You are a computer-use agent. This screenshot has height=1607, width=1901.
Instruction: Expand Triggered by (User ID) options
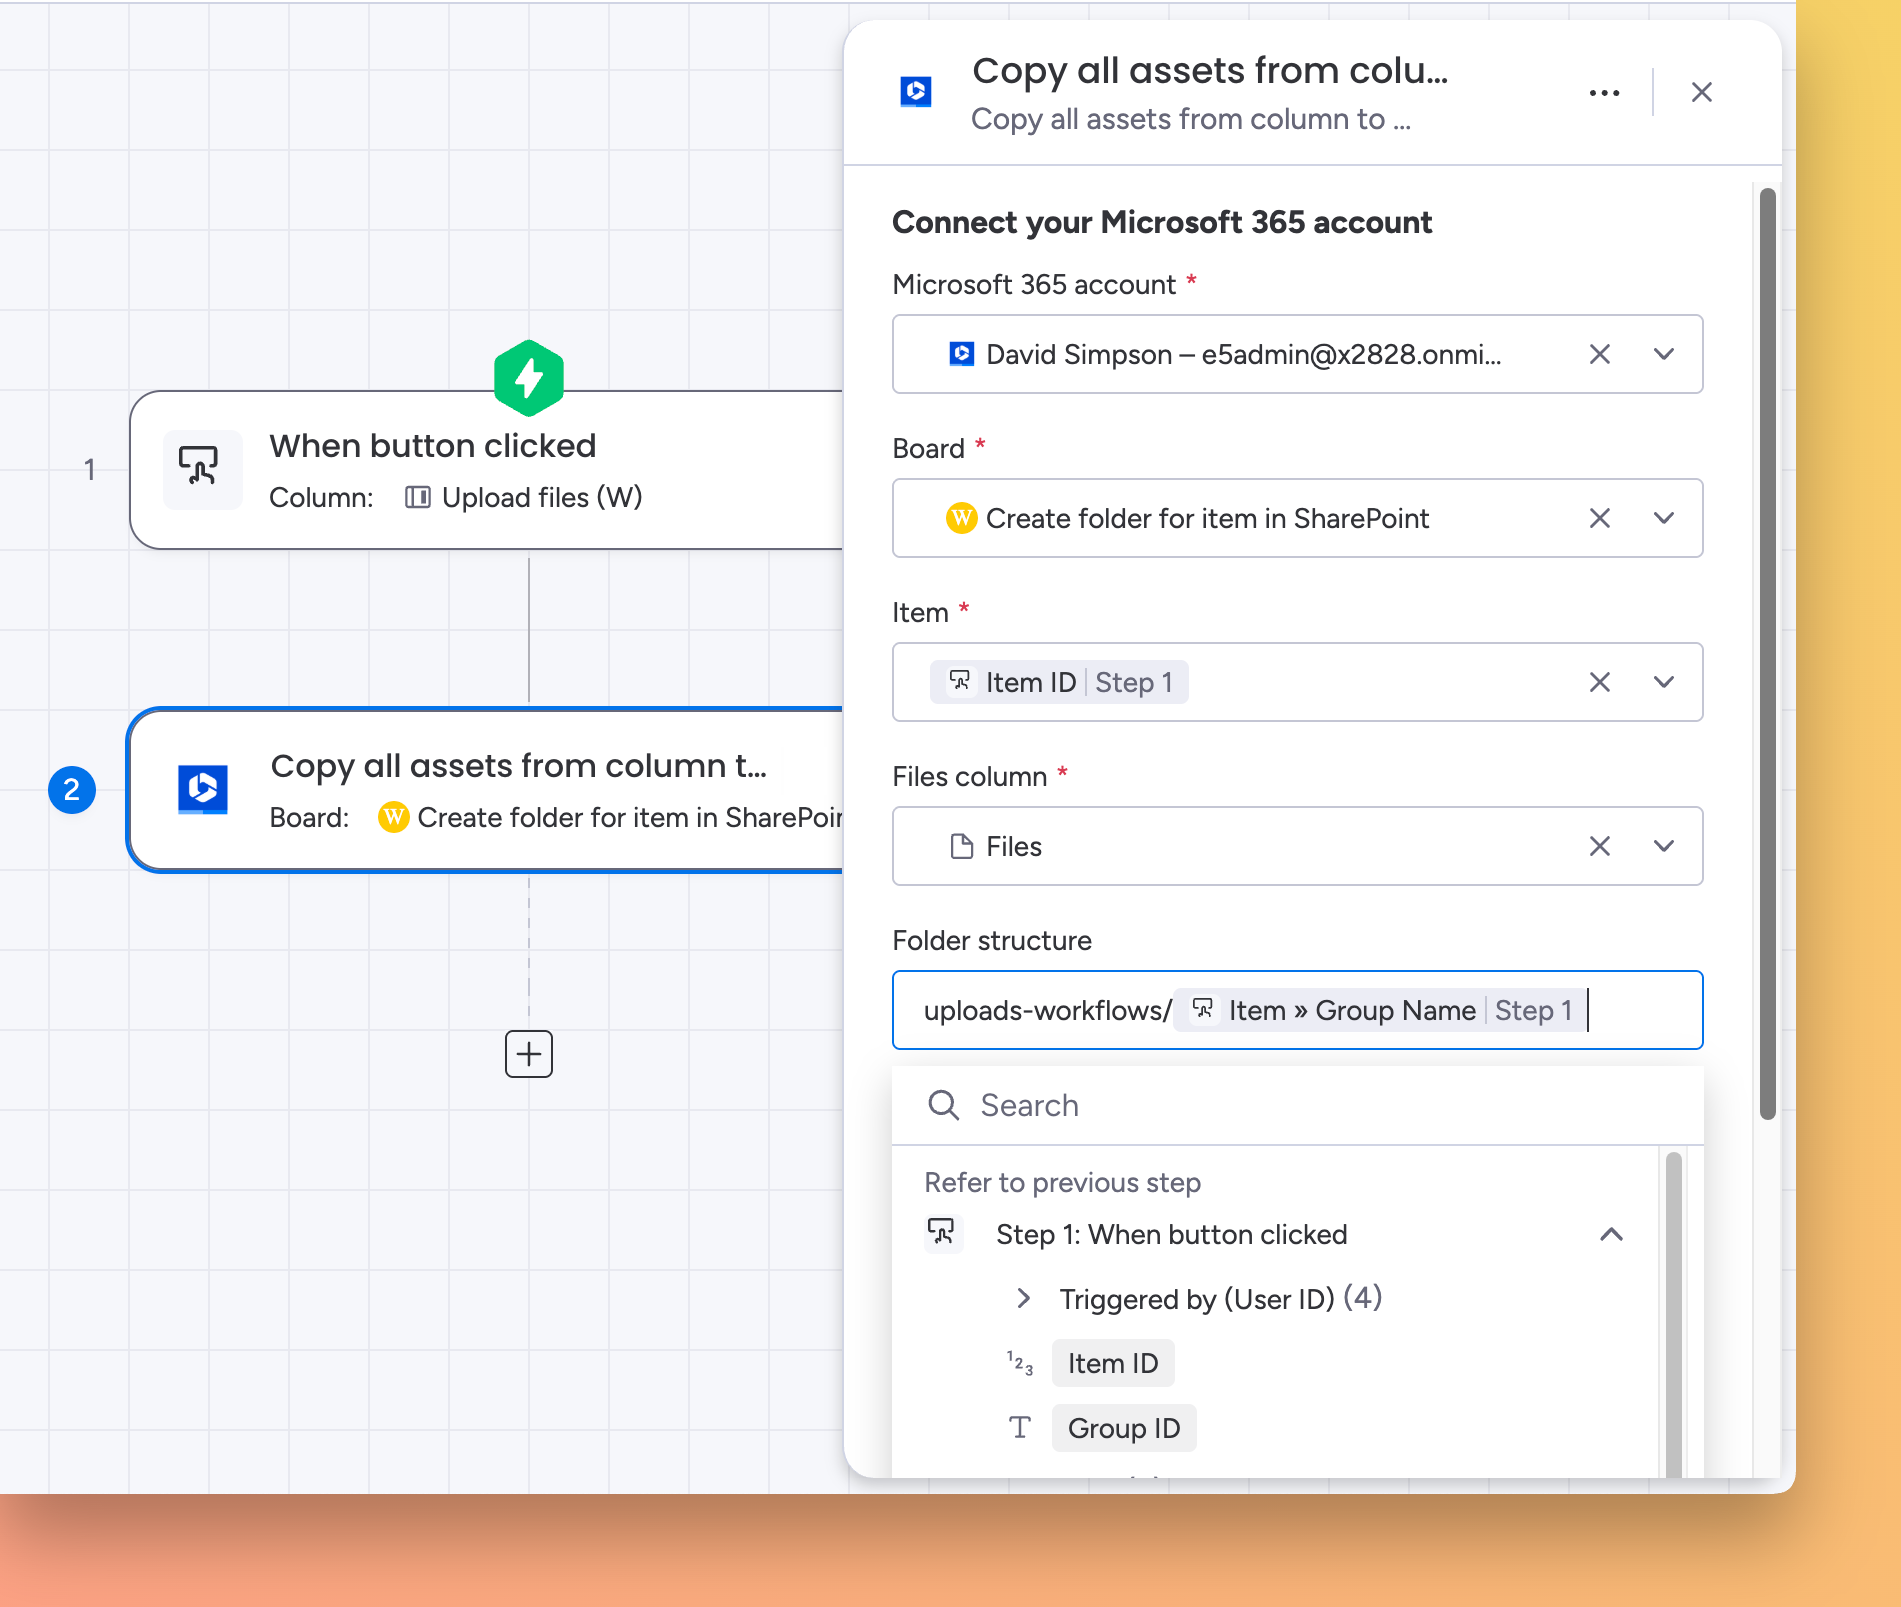(1023, 1298)
